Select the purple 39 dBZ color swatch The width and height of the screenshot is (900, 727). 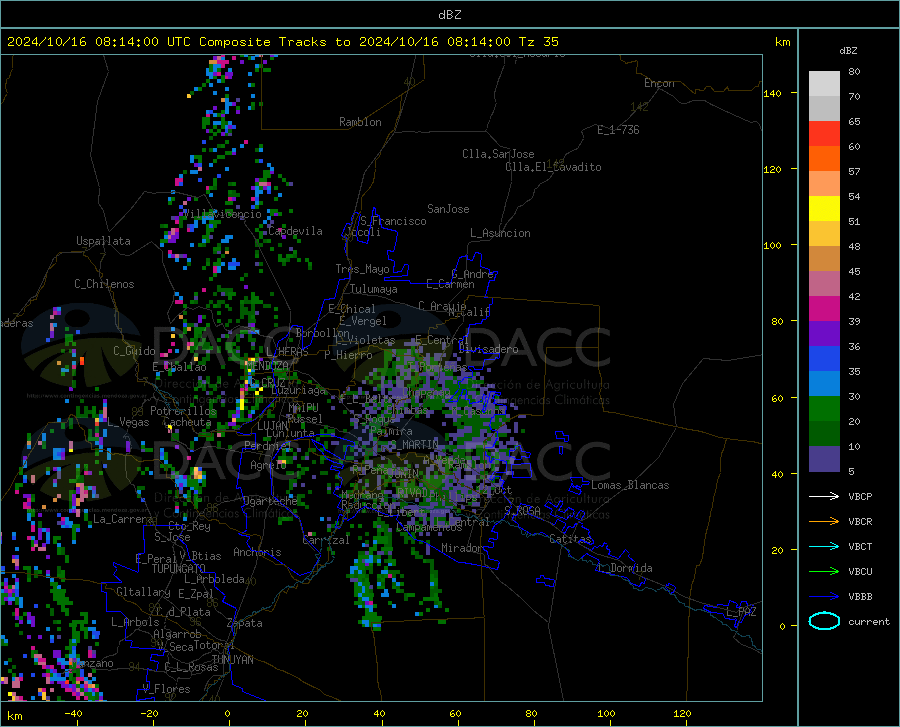tap(824, 334)
